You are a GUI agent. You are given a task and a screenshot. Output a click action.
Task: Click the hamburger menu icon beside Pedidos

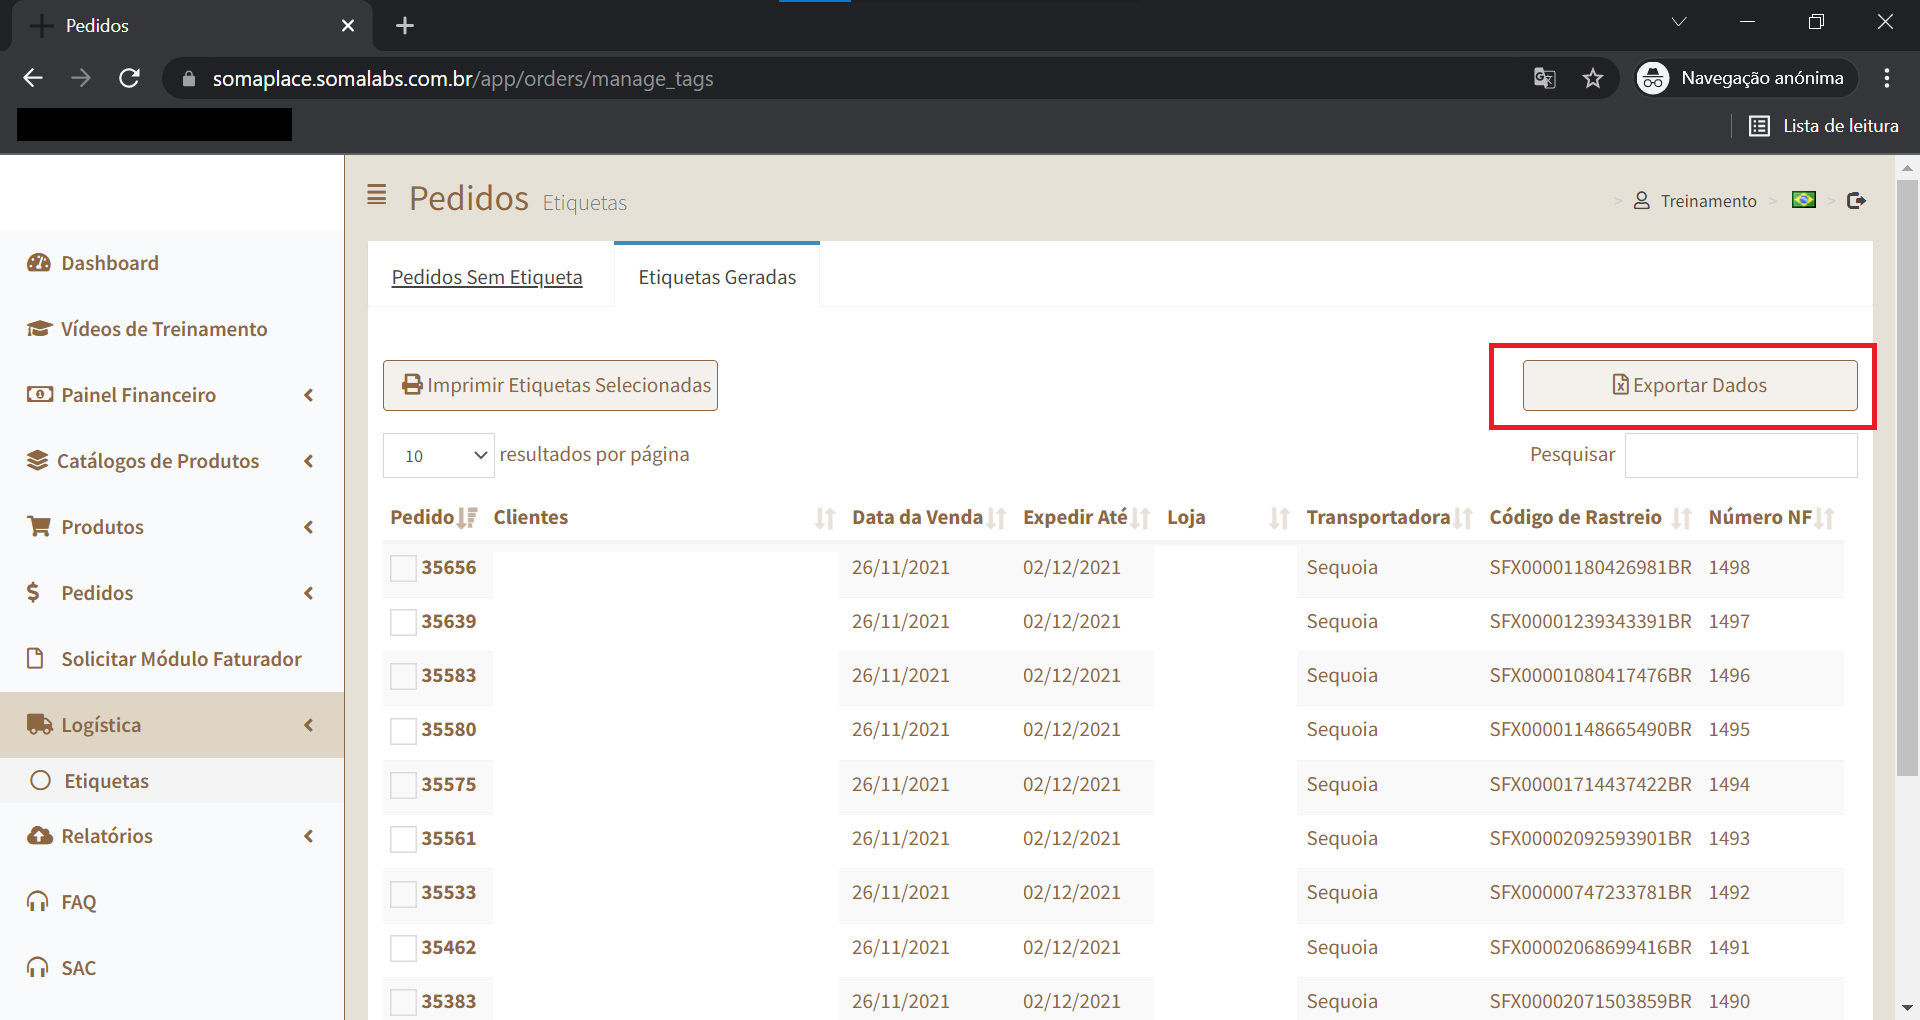[377, 195]
